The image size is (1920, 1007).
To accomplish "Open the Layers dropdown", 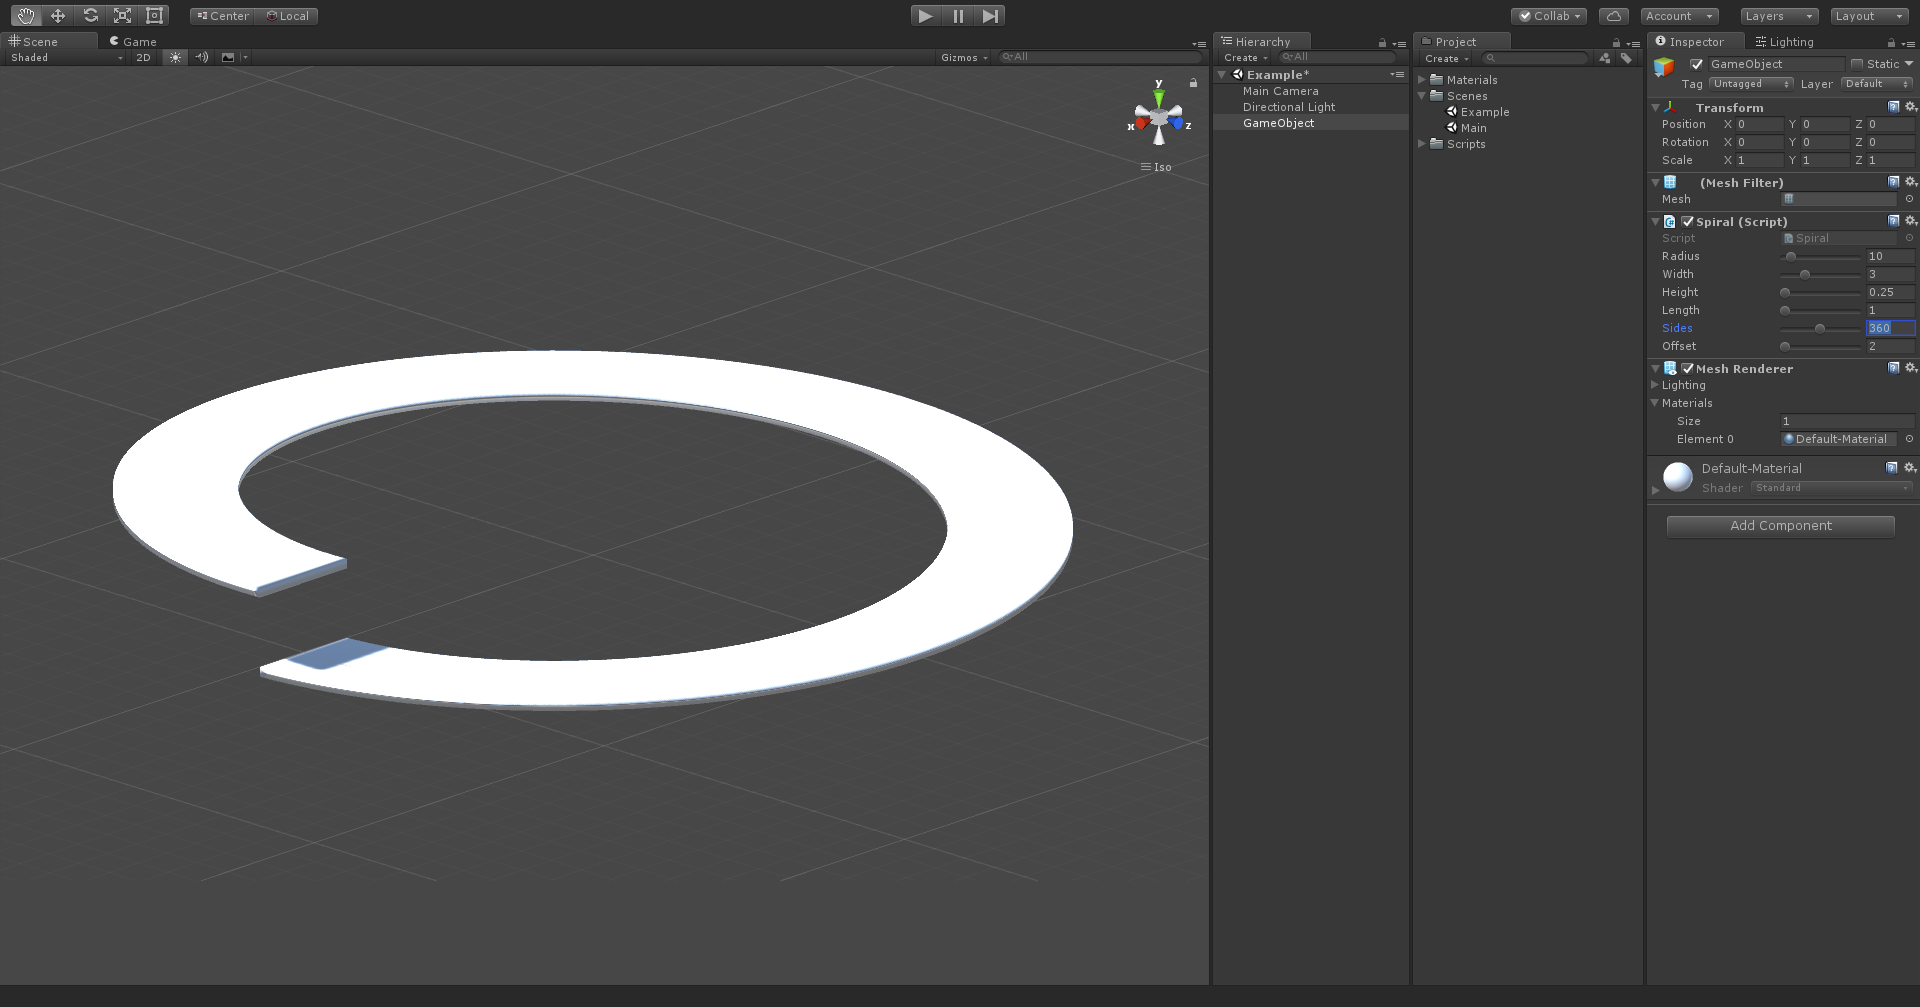I will tap(1778, 16).
